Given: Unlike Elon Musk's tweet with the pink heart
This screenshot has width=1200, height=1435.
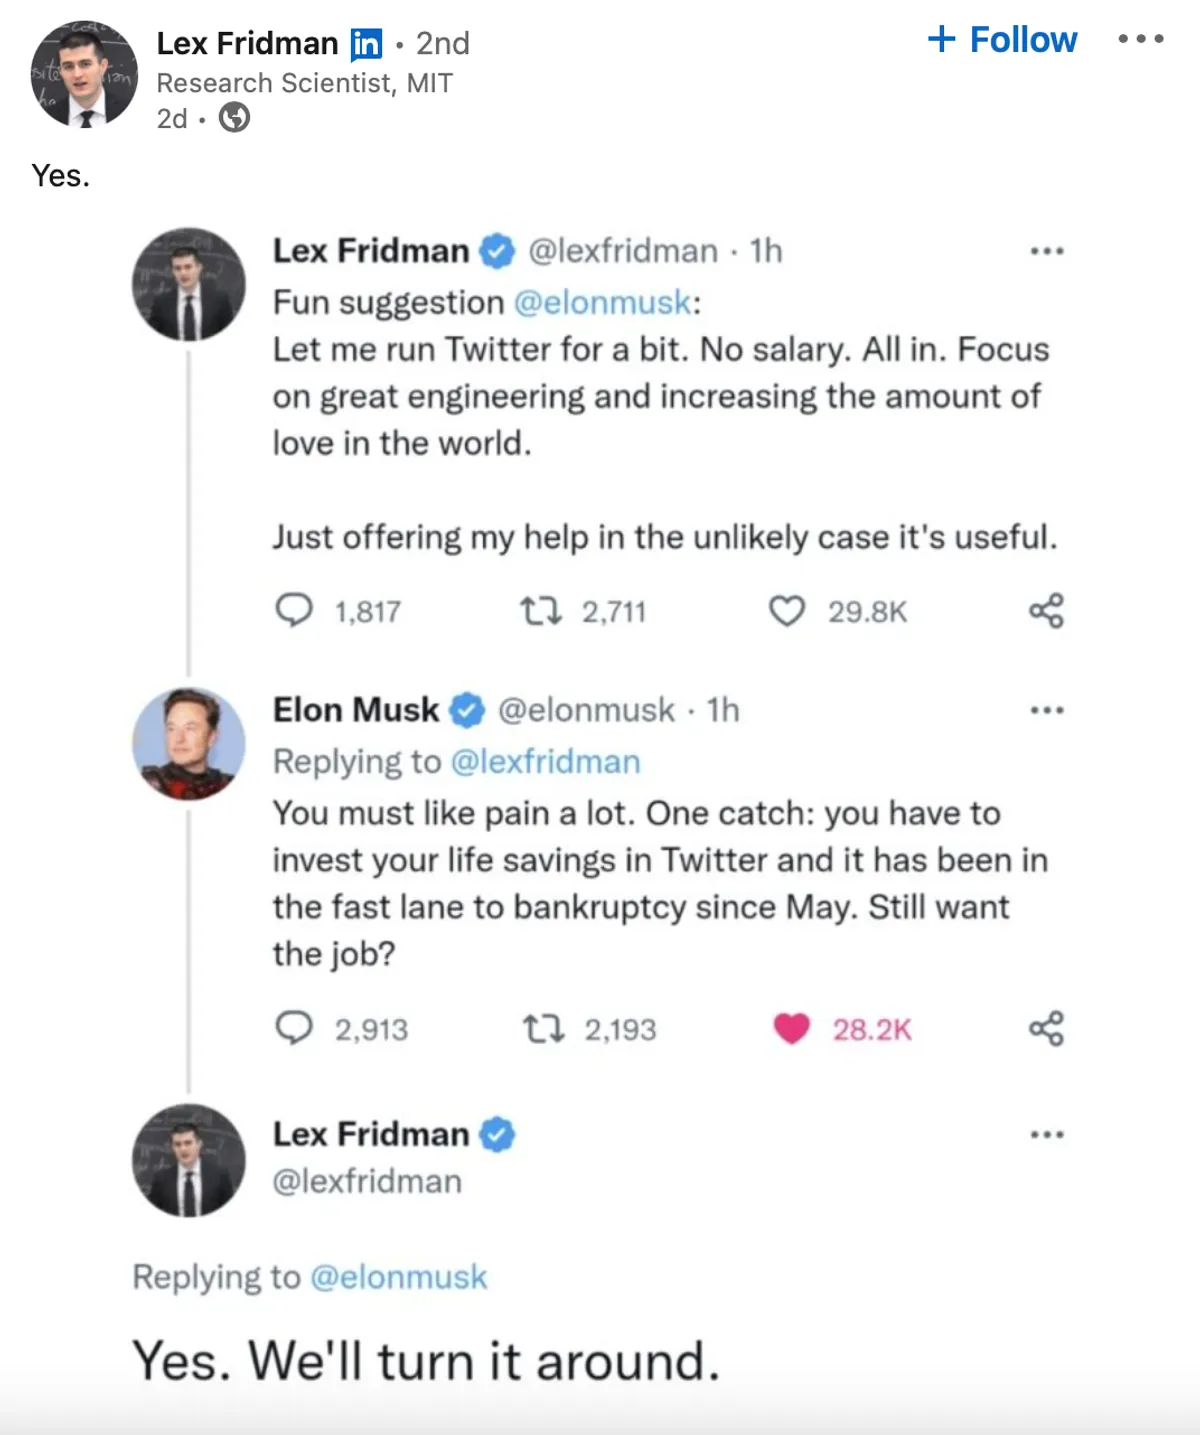Looking at the screenshot, I should (x=791, y=1028).
